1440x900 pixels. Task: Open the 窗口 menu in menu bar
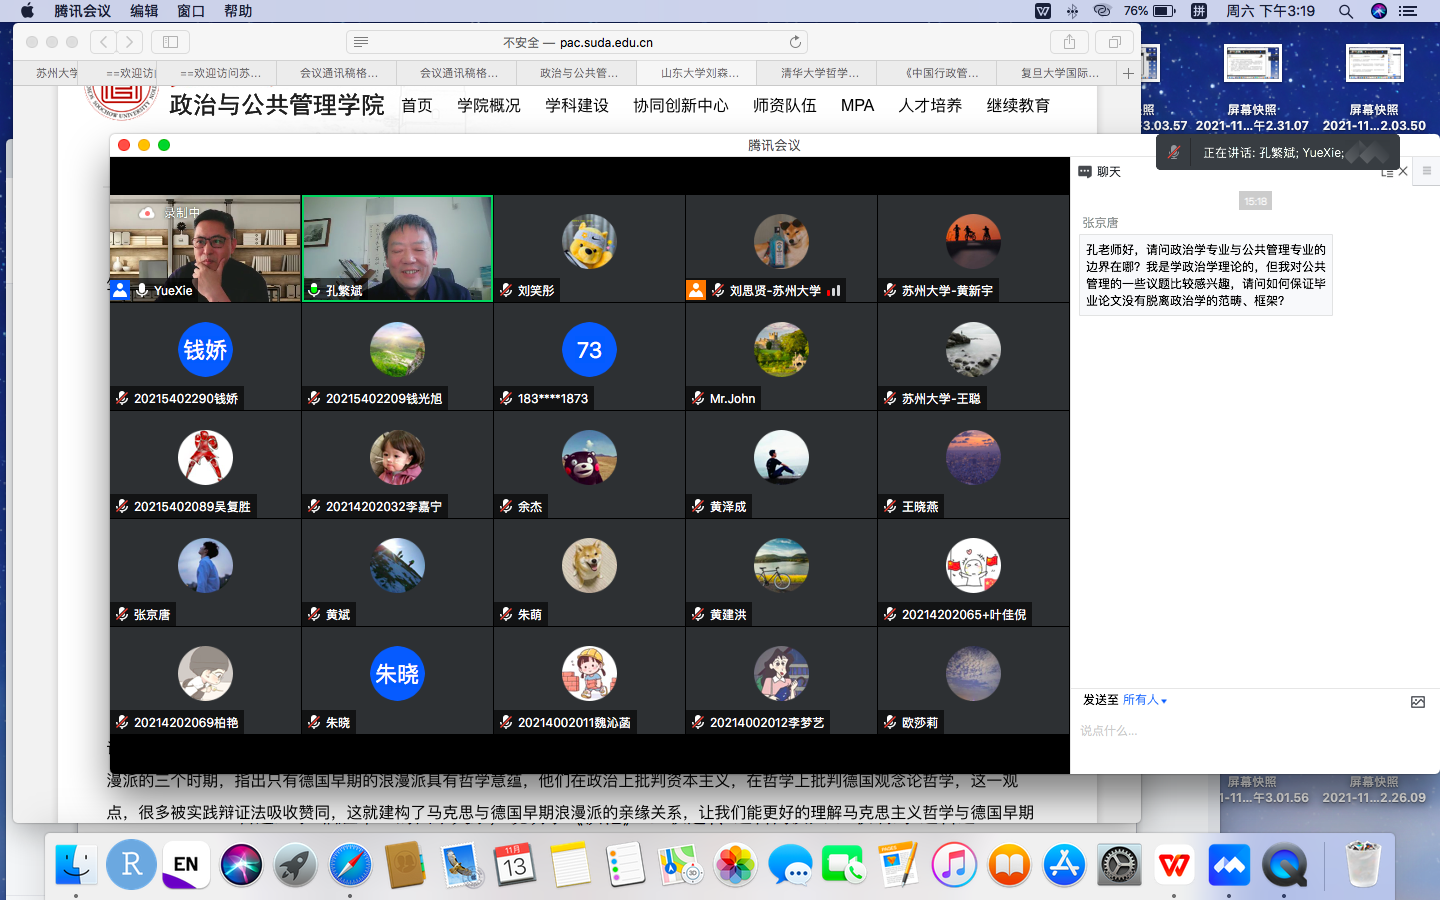click(x=190, y=11)
